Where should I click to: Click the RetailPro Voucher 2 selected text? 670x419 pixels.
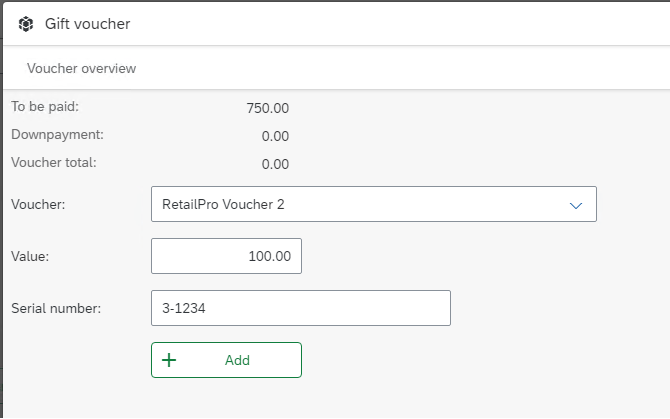tap(223, 204)
